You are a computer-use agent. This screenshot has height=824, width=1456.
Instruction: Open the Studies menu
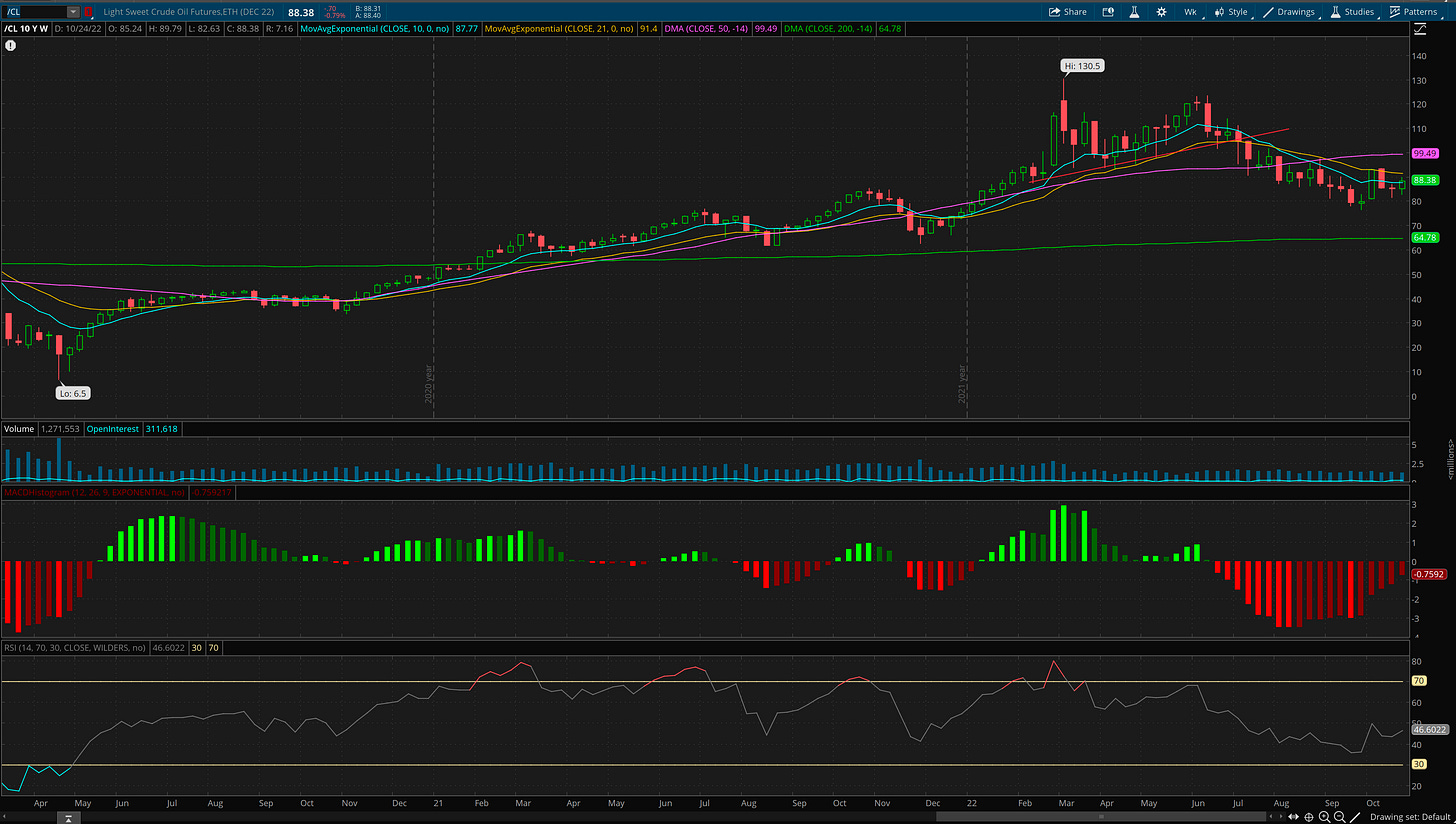pos(1352,12)
